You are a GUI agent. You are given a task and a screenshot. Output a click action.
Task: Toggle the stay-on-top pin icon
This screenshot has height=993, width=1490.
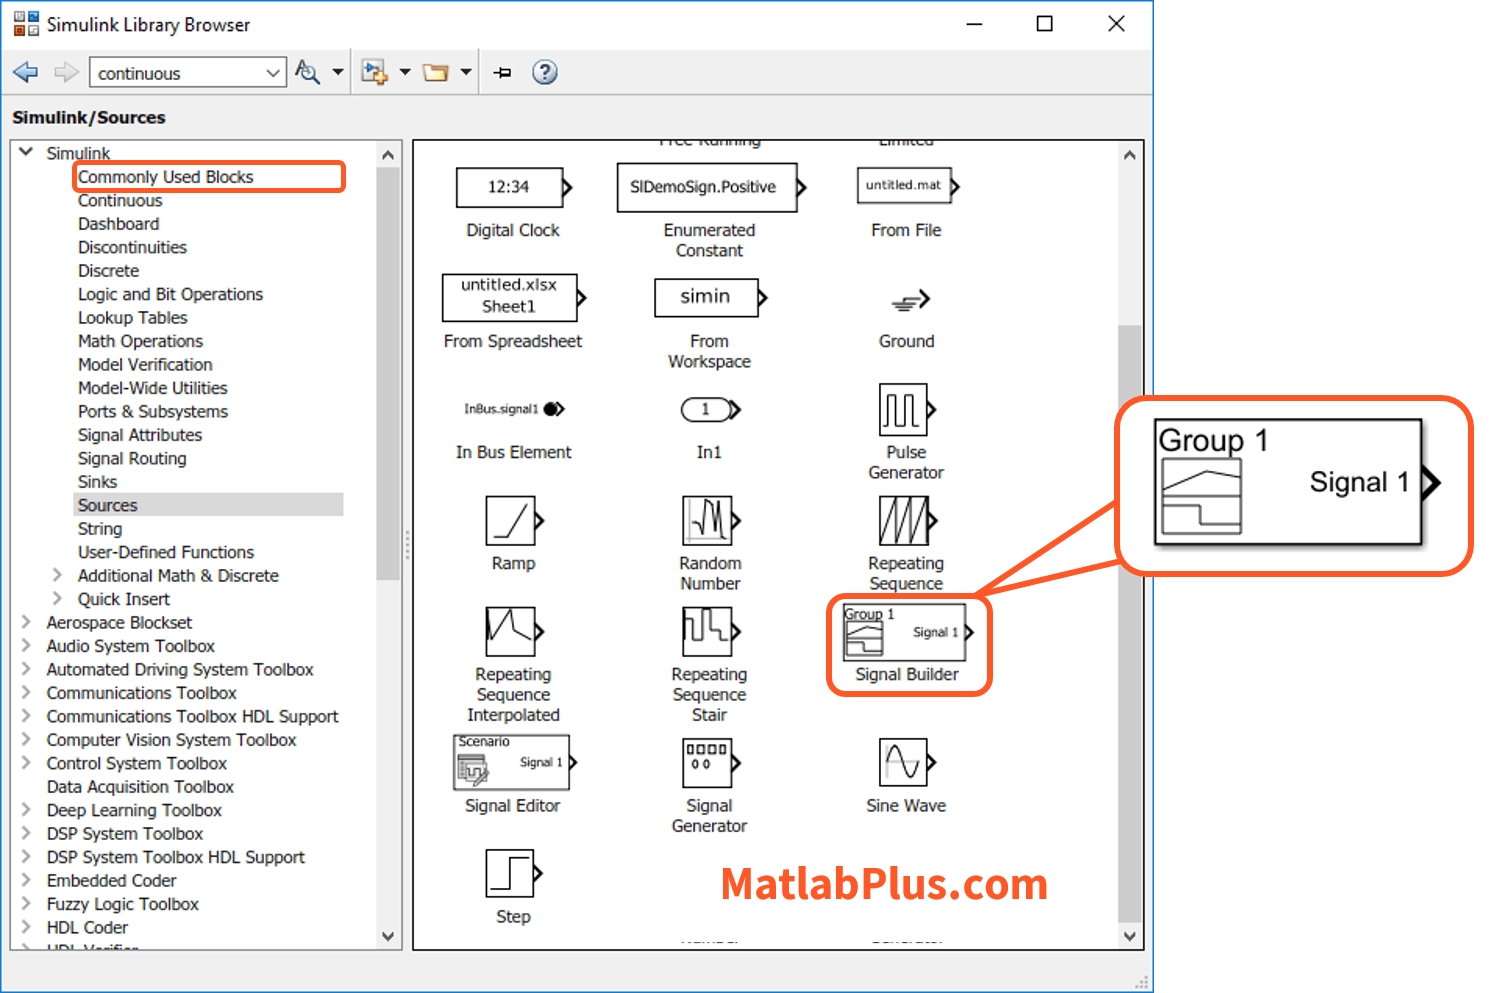(x=503, y=72)
